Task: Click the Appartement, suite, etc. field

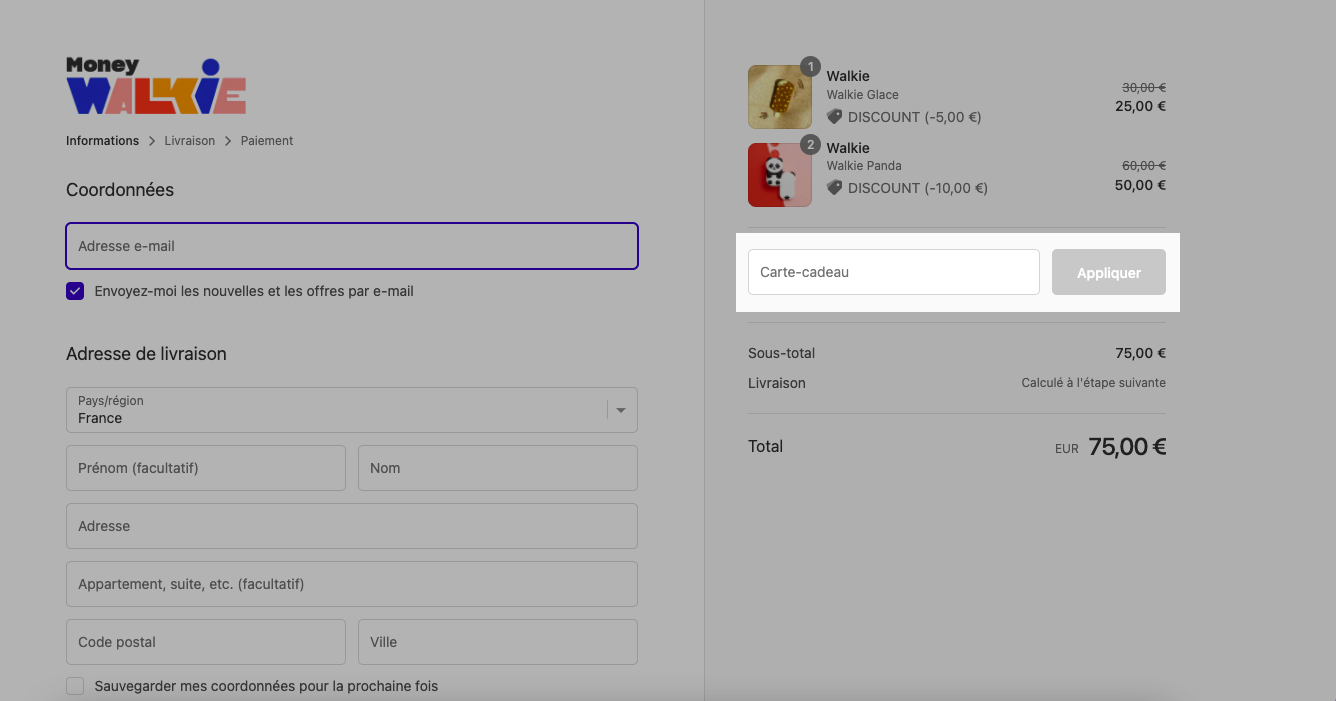Action: [x=352, y=584]
